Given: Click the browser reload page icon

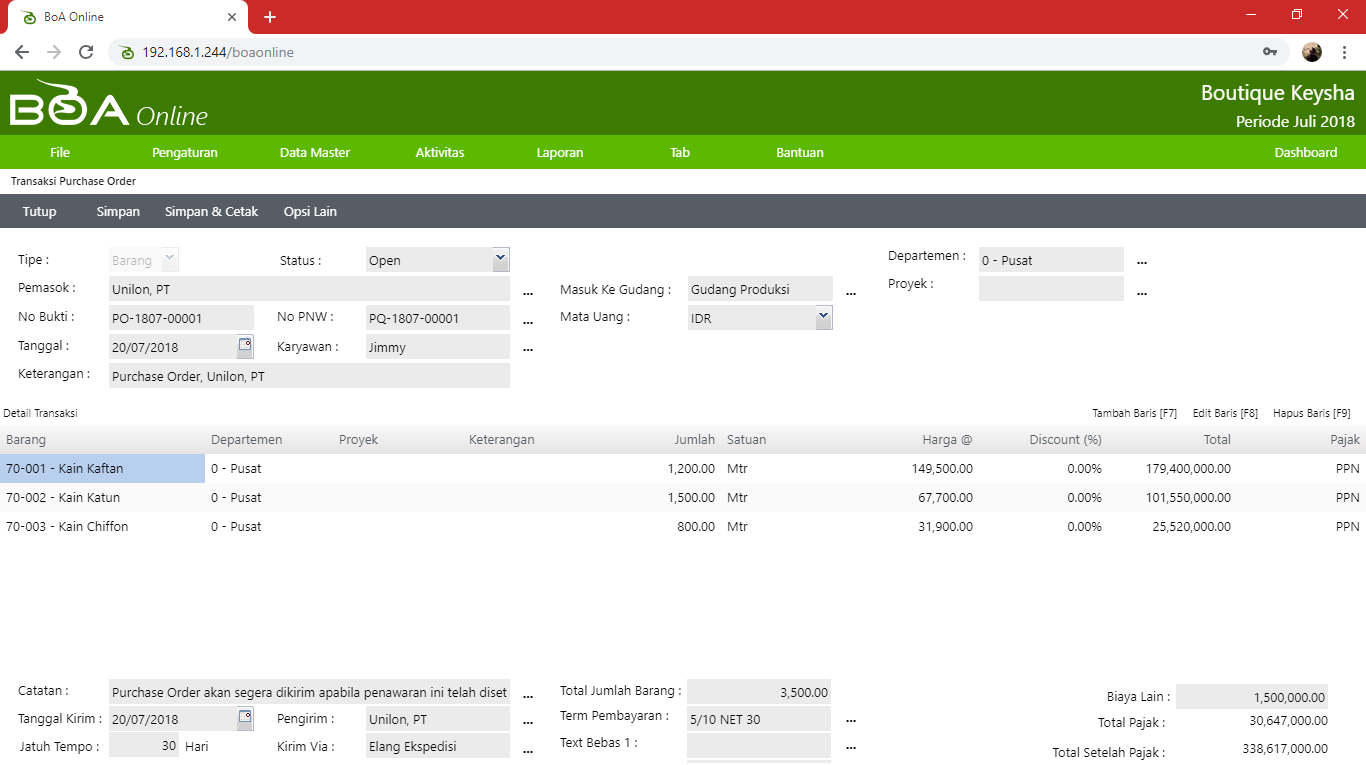Looking at the screenshot, I should tap(86, 52).
